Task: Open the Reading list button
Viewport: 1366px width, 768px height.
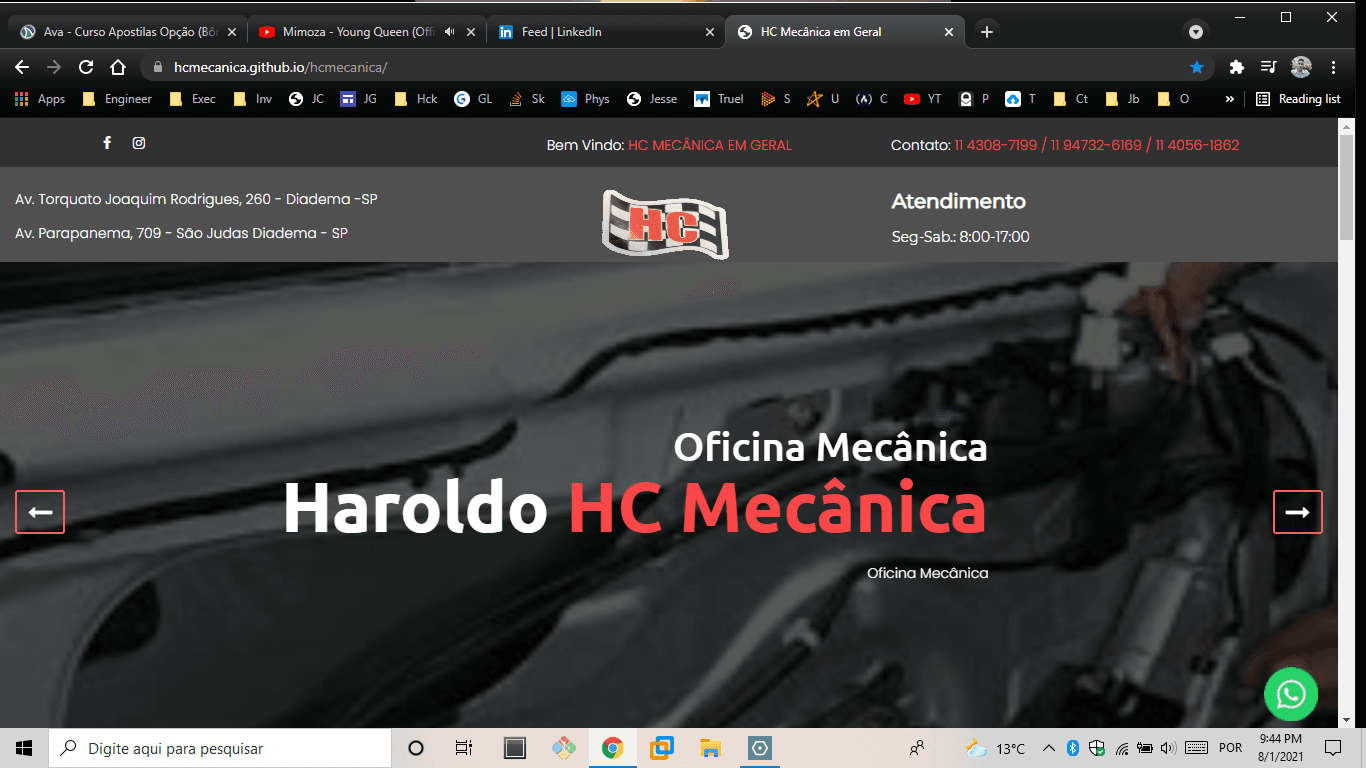Action: tap(1298, 99)
